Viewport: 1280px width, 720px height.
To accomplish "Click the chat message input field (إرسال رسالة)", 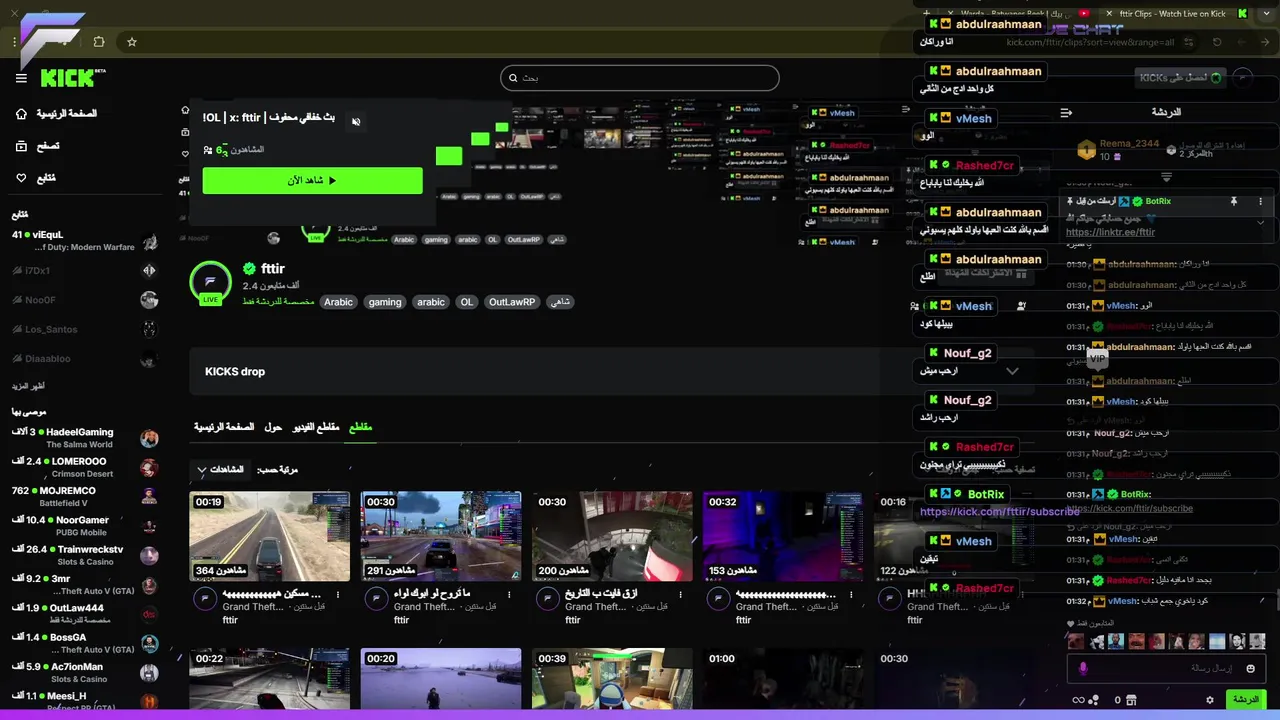I will point(1165,668).
